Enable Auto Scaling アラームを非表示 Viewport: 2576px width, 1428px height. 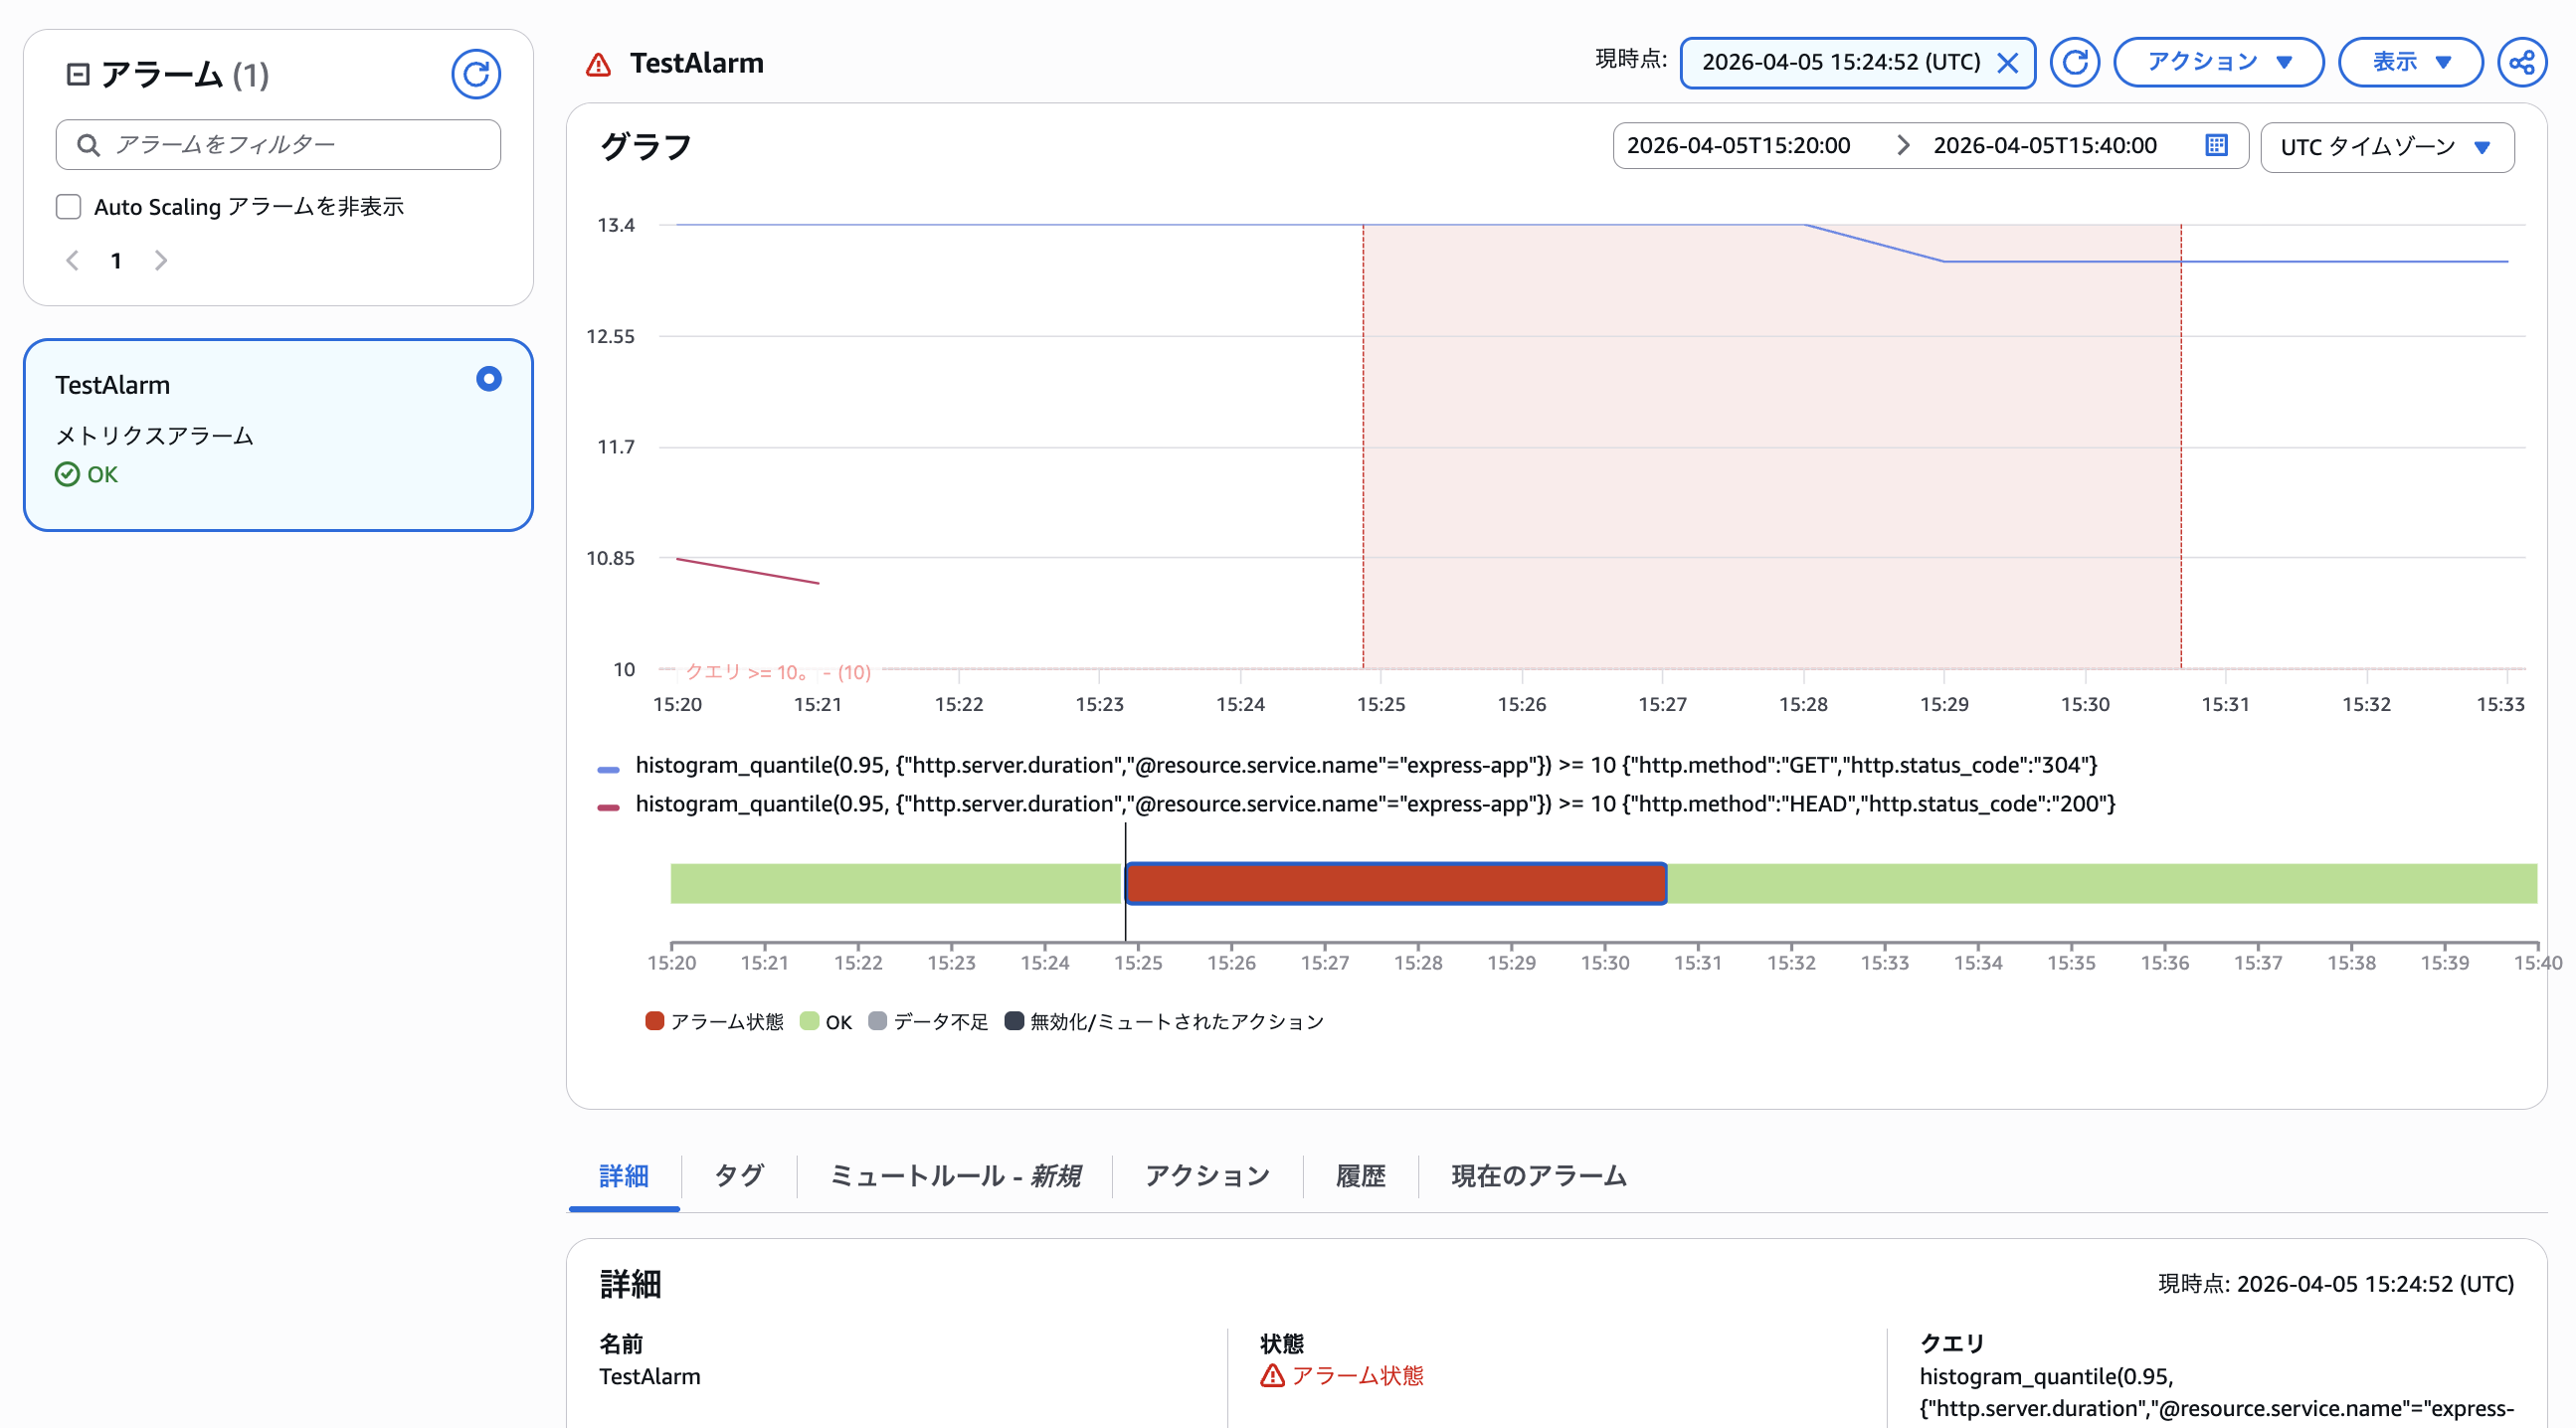pos(68,206)
